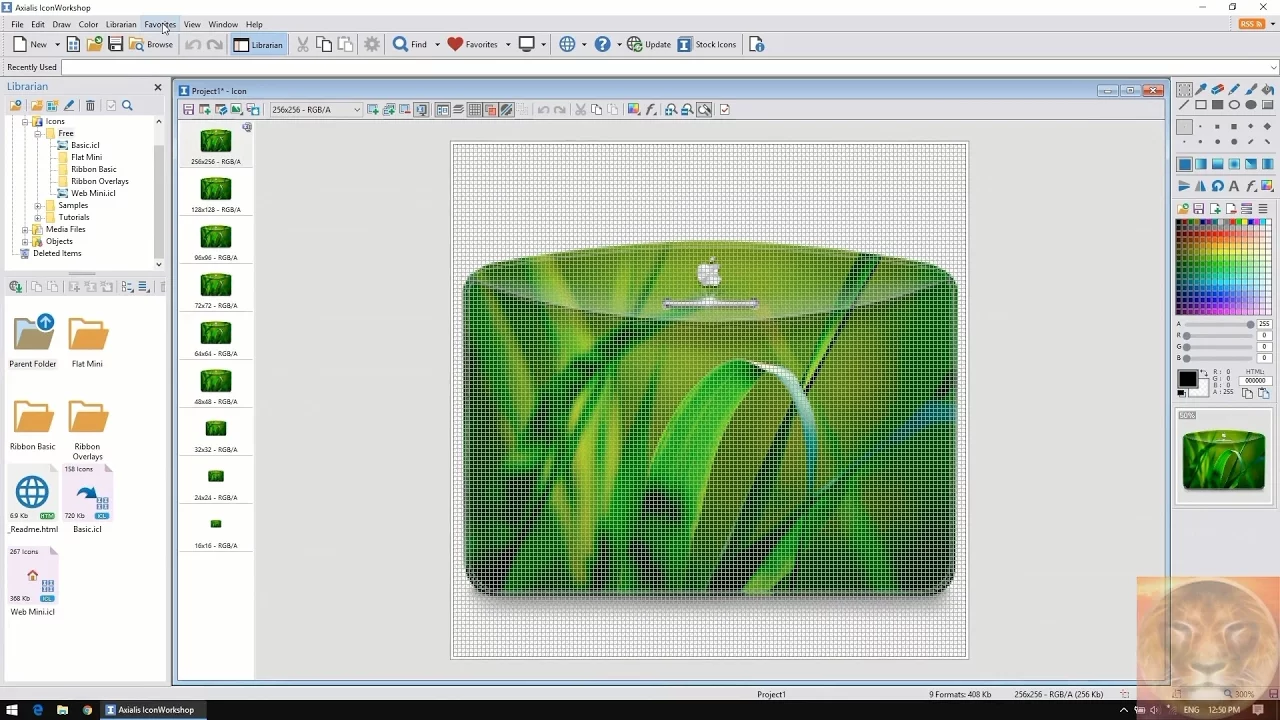This screenshot has width=1280, height=720.
Task: Open the View menu
Action: click(x=192, y=24)
